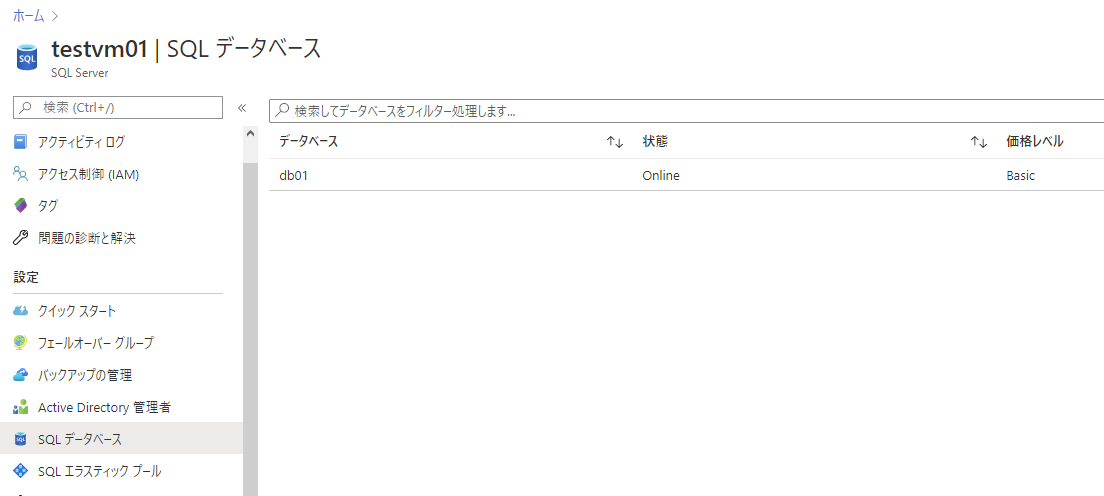Image resolution: width=1104 pixels, height=496 pixels.
Task: Click the 設定 section heading
Action: (26, 277)
